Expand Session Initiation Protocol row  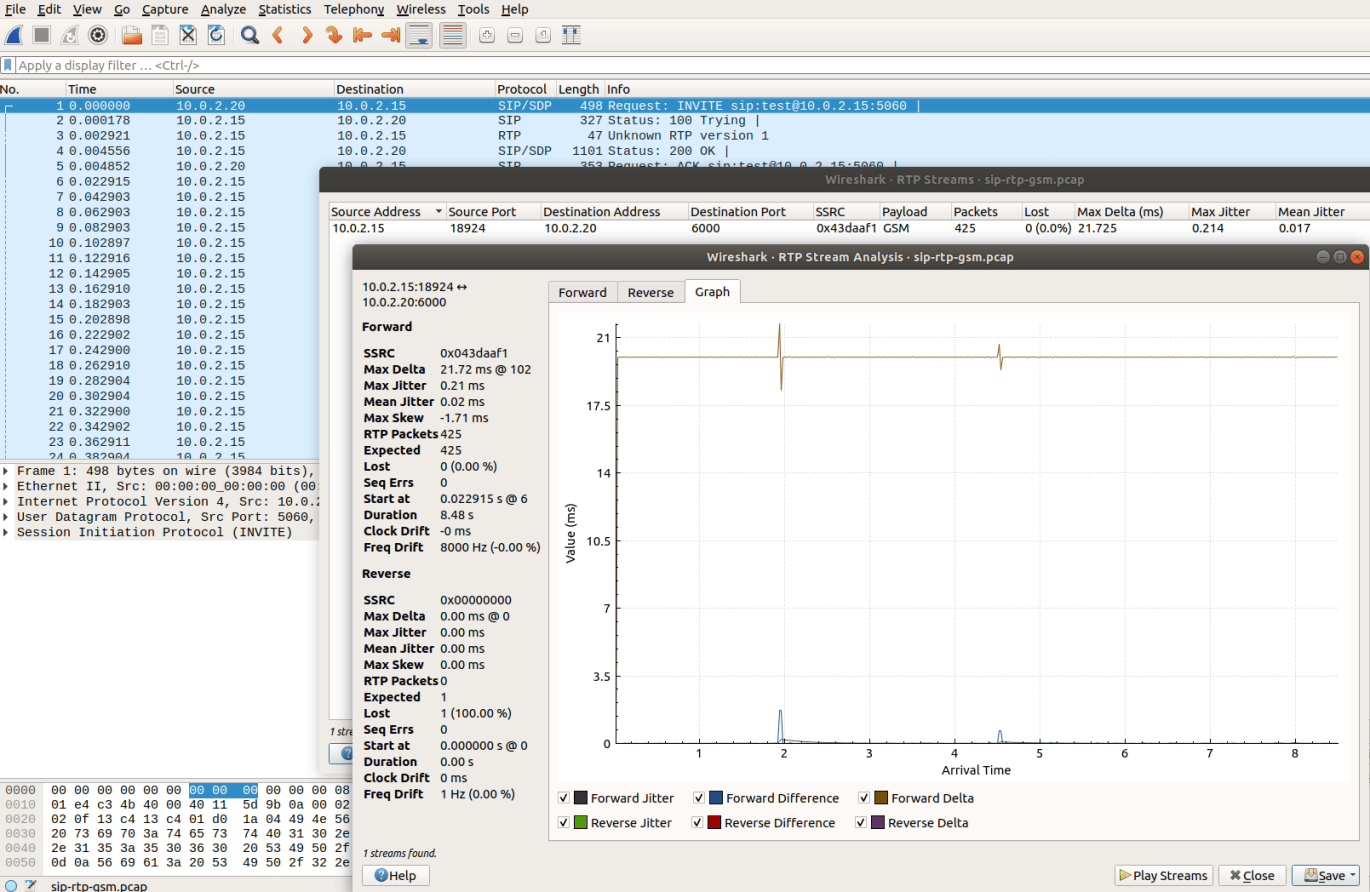7,532
